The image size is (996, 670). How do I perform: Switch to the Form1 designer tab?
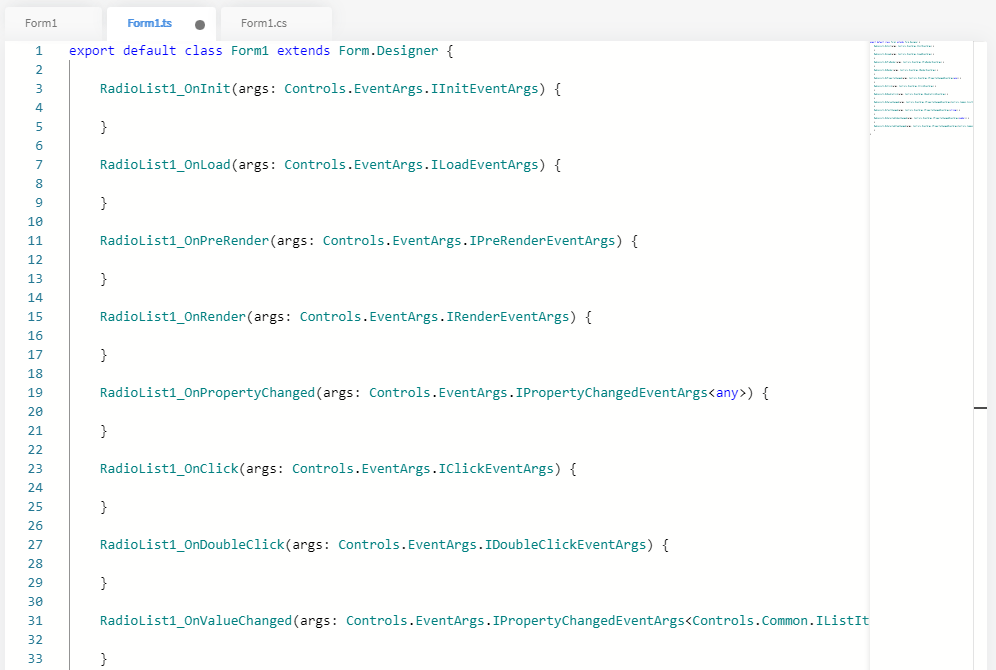41,23
